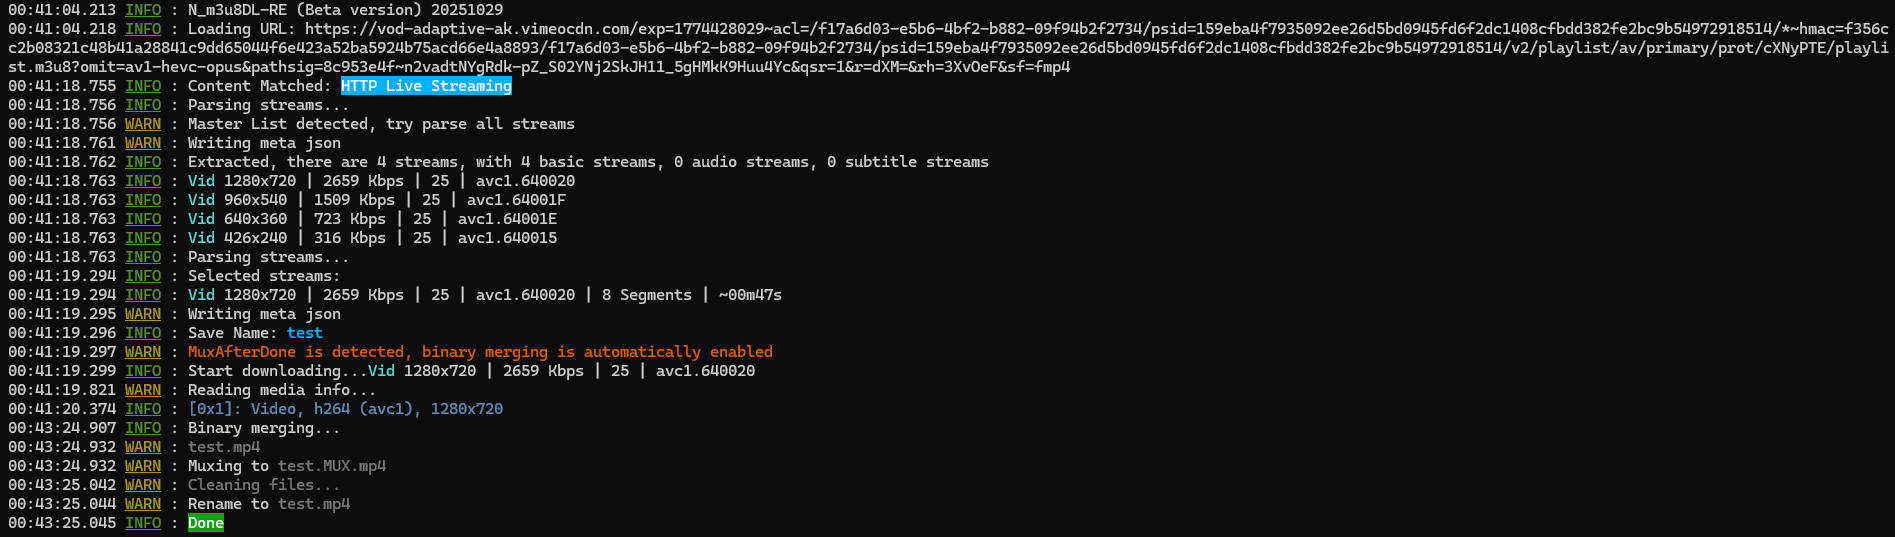The image size is (1895, 537).
Task: Click the blue save name test
Action: [305, 333]
